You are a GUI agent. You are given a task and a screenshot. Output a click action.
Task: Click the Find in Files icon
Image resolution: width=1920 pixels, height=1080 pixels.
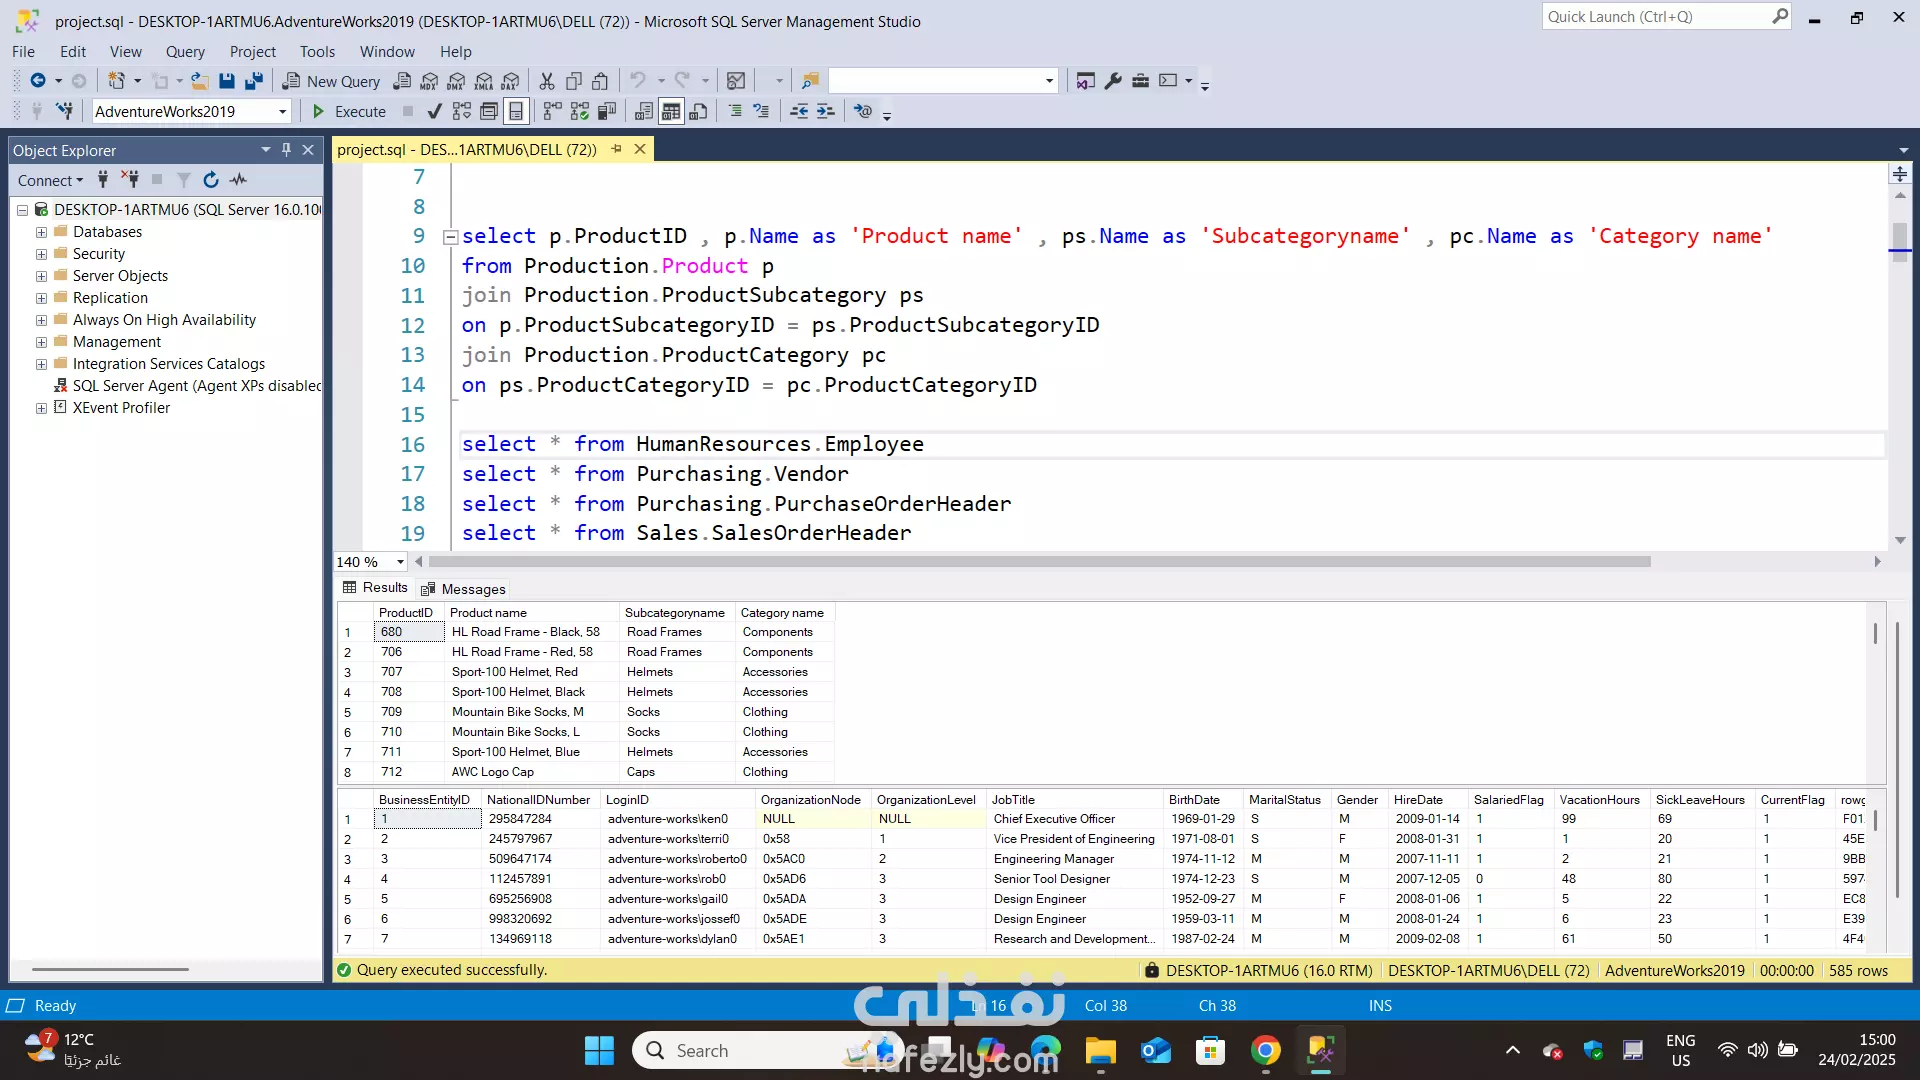click(810, 81)
